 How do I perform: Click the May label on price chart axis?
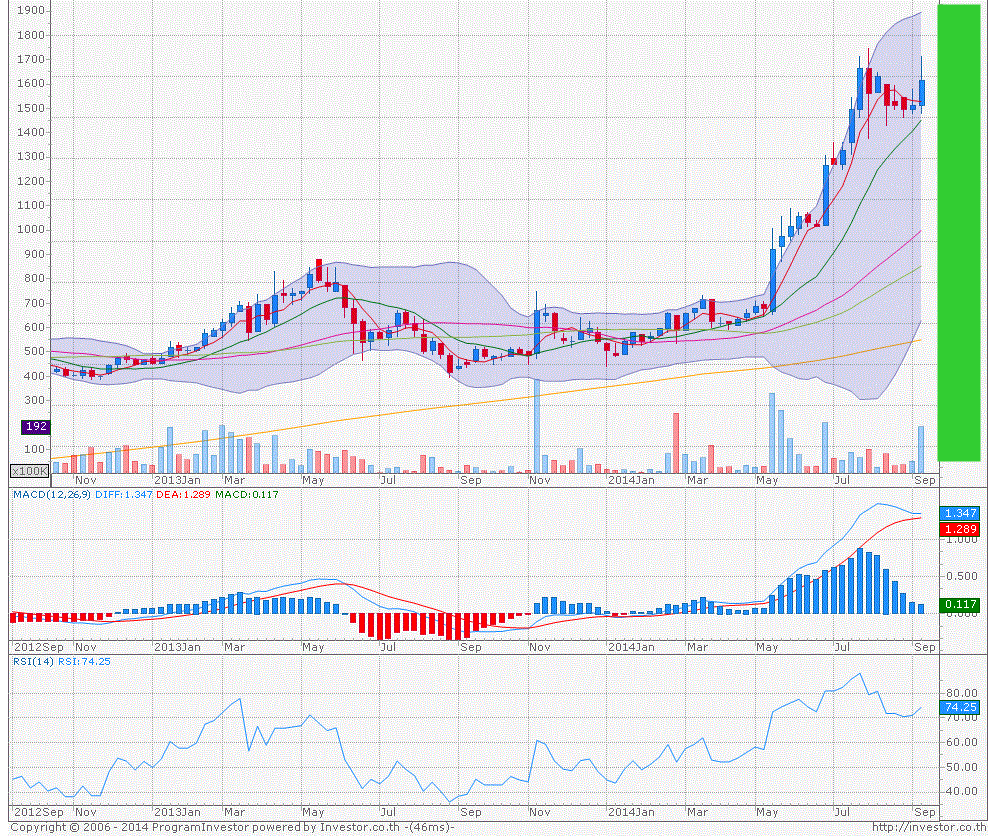pyautogui.click(x=767, y=480)
